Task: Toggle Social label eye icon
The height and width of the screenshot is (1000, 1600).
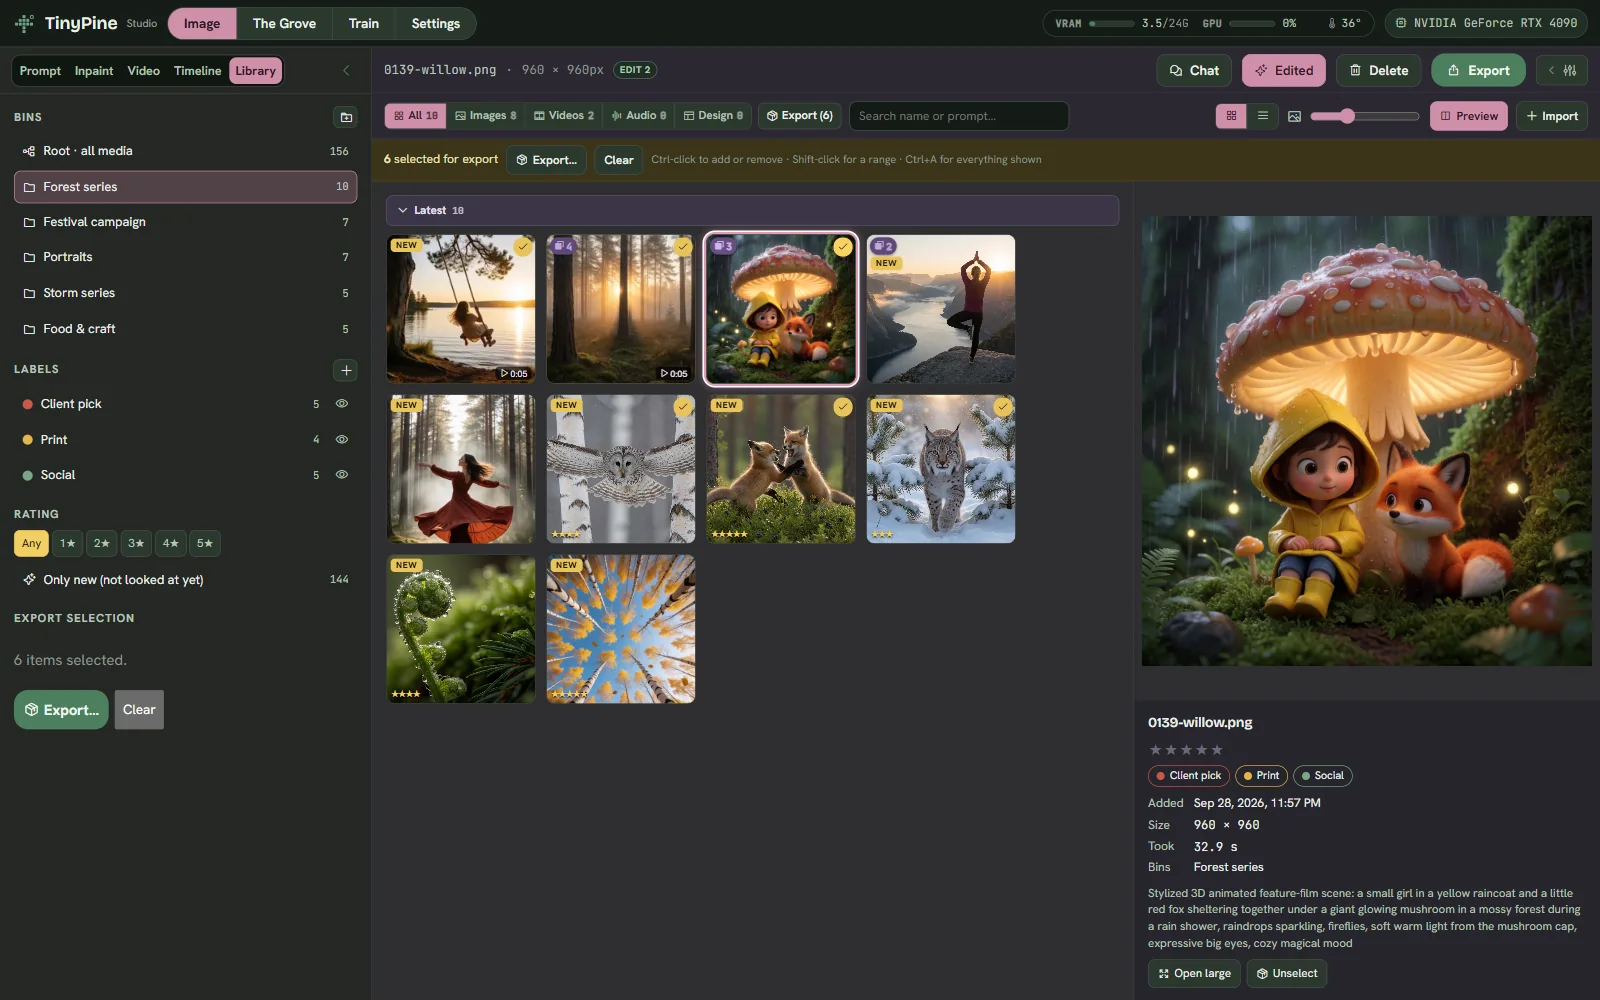Action: tap(342, 475)
